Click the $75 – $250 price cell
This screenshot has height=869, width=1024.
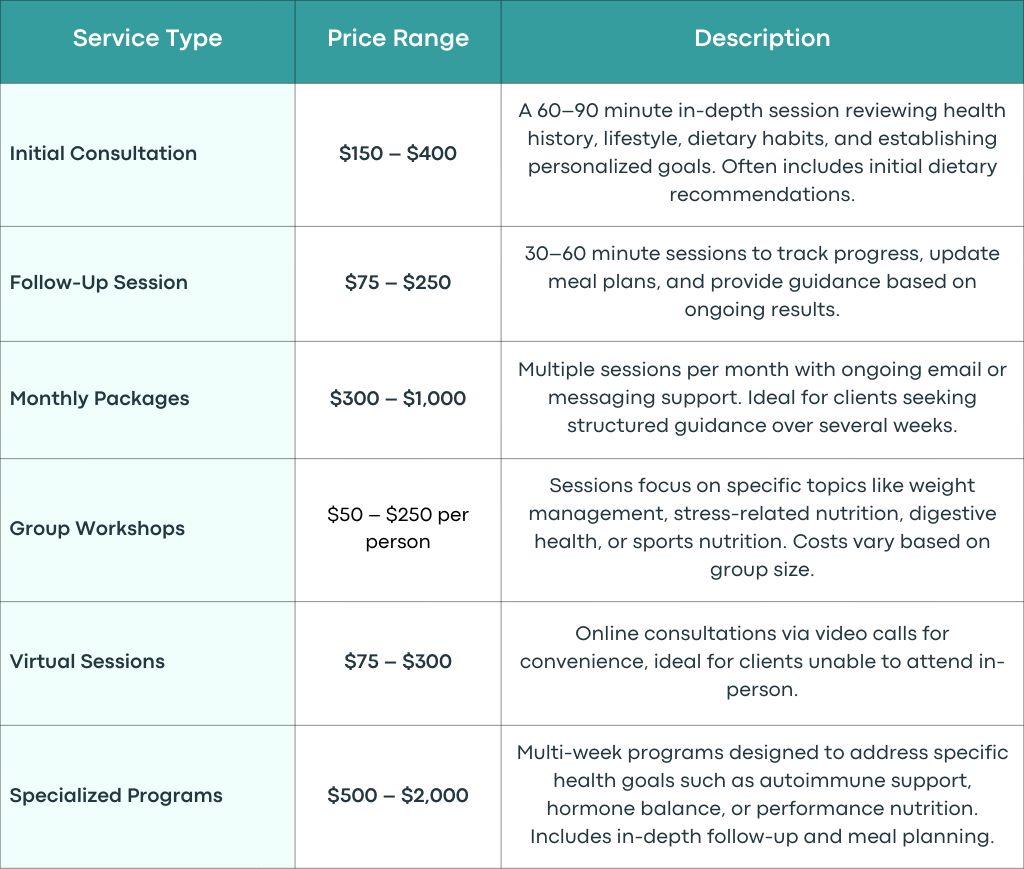tap(398, 283)
